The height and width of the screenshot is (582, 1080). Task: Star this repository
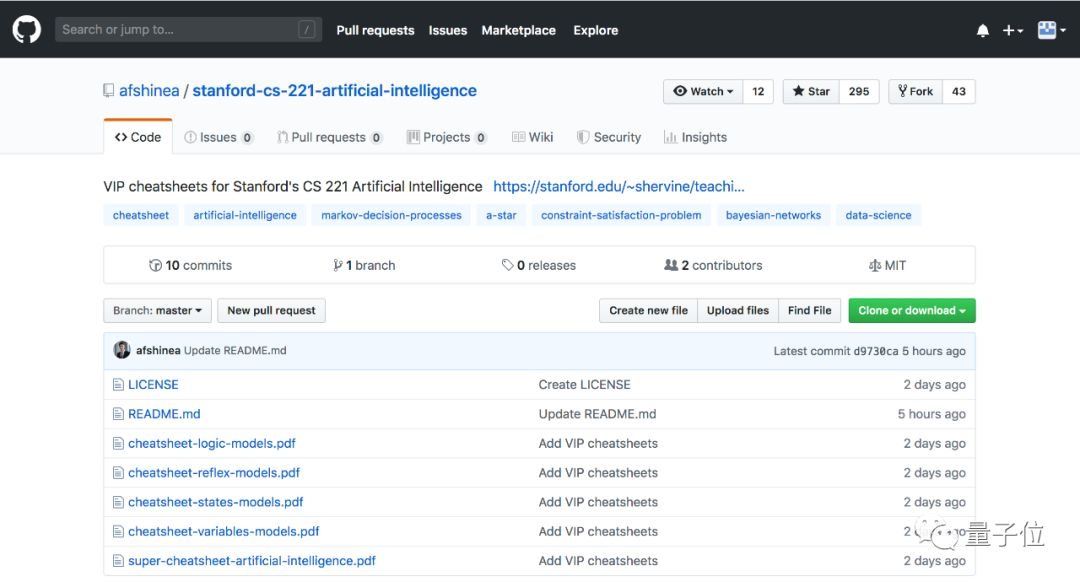coord(811,91)
